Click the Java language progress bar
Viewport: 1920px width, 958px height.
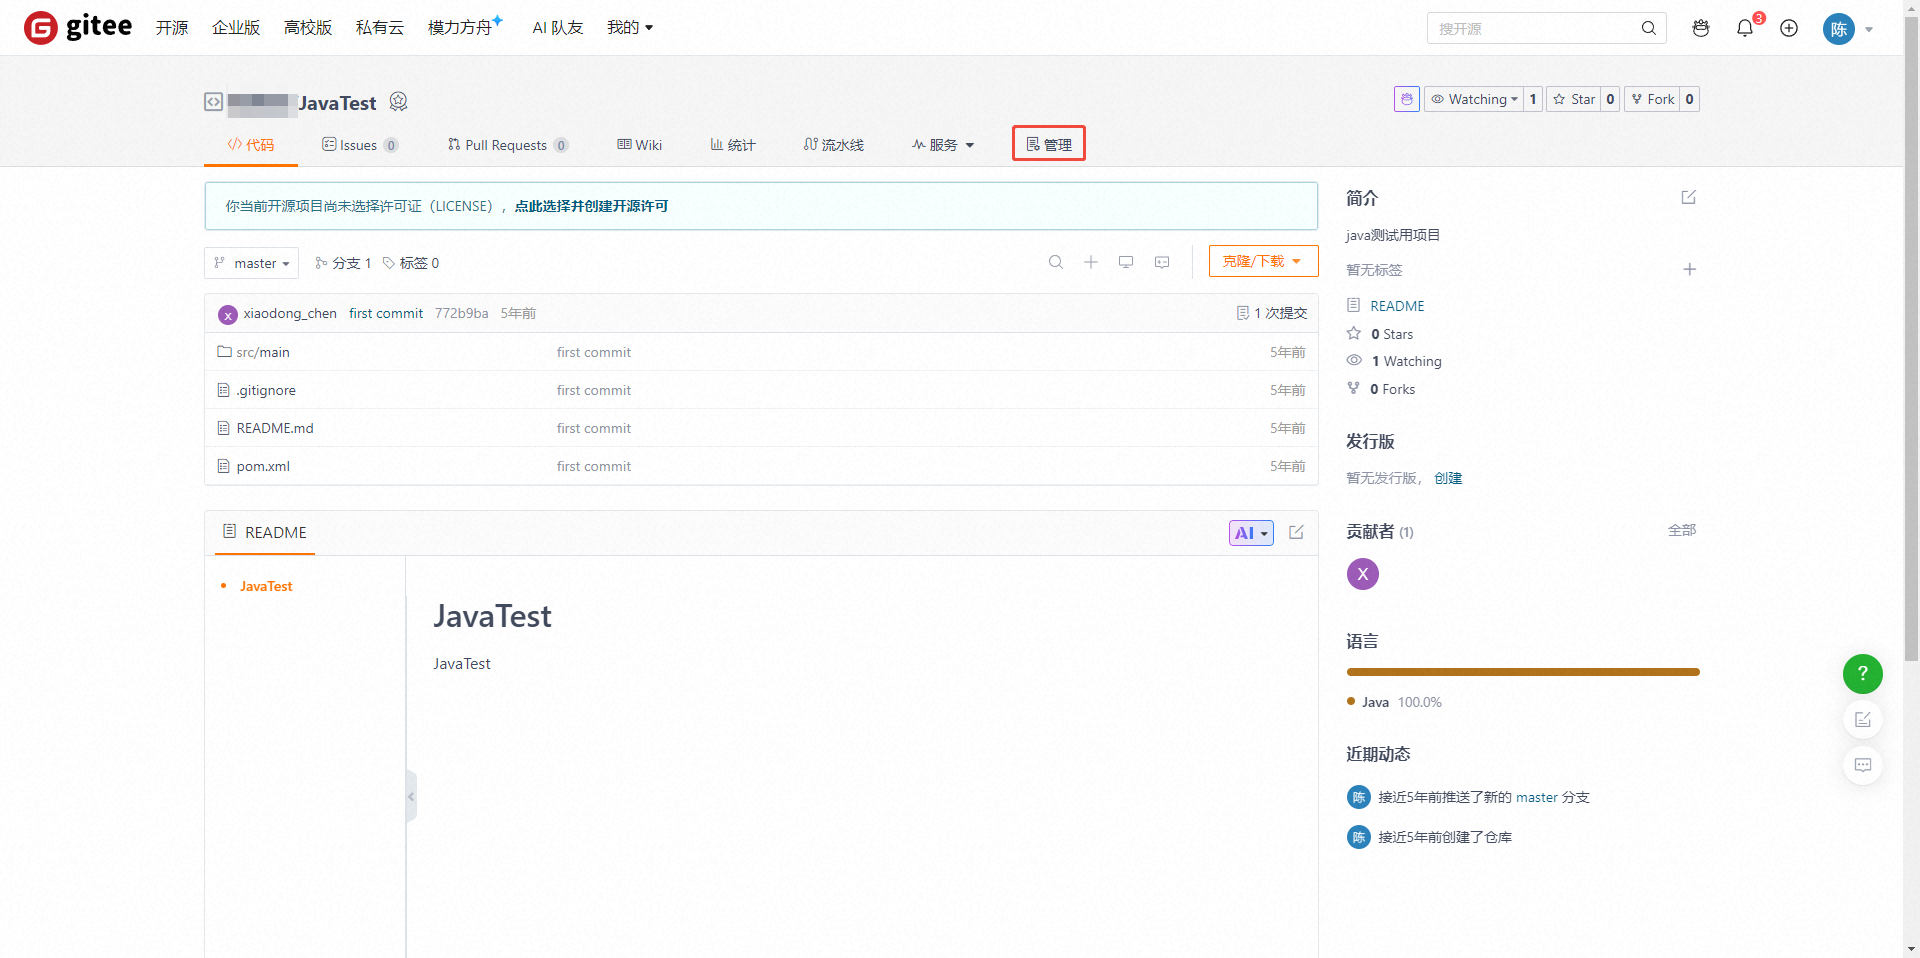[x=1522, y=672]
